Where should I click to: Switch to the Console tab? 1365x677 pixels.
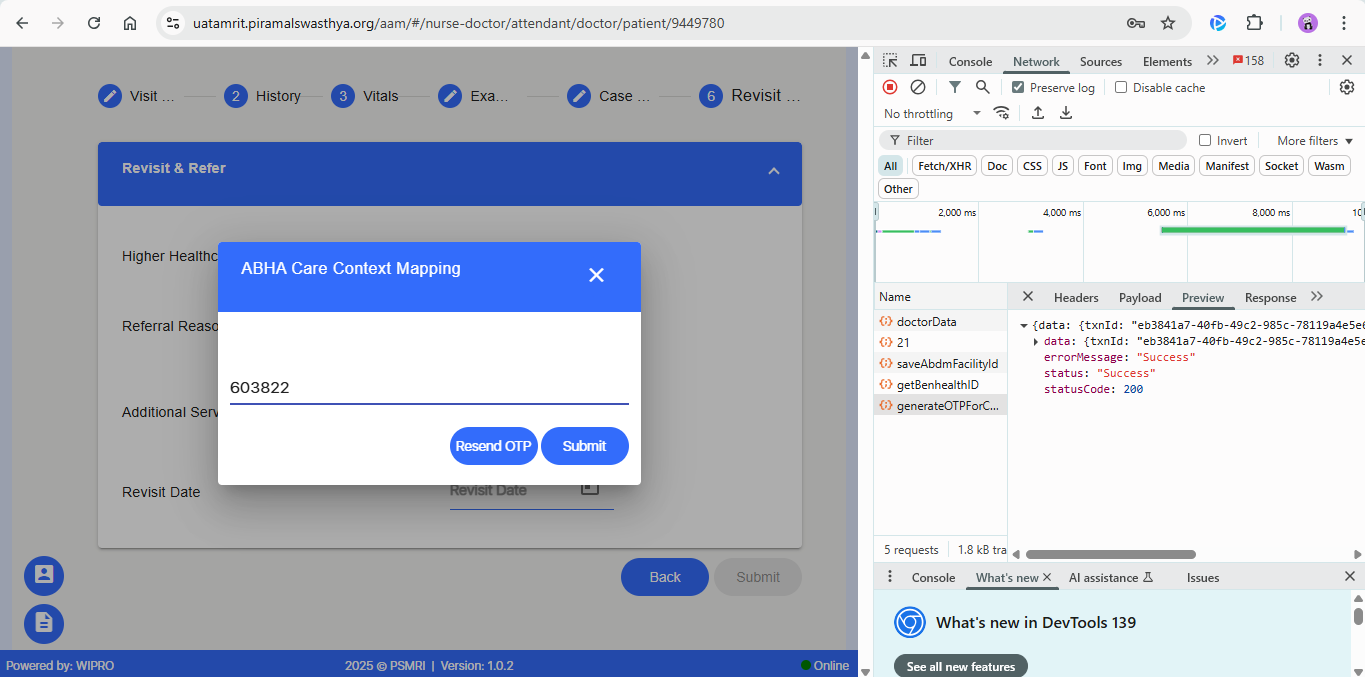coord(969,61)
